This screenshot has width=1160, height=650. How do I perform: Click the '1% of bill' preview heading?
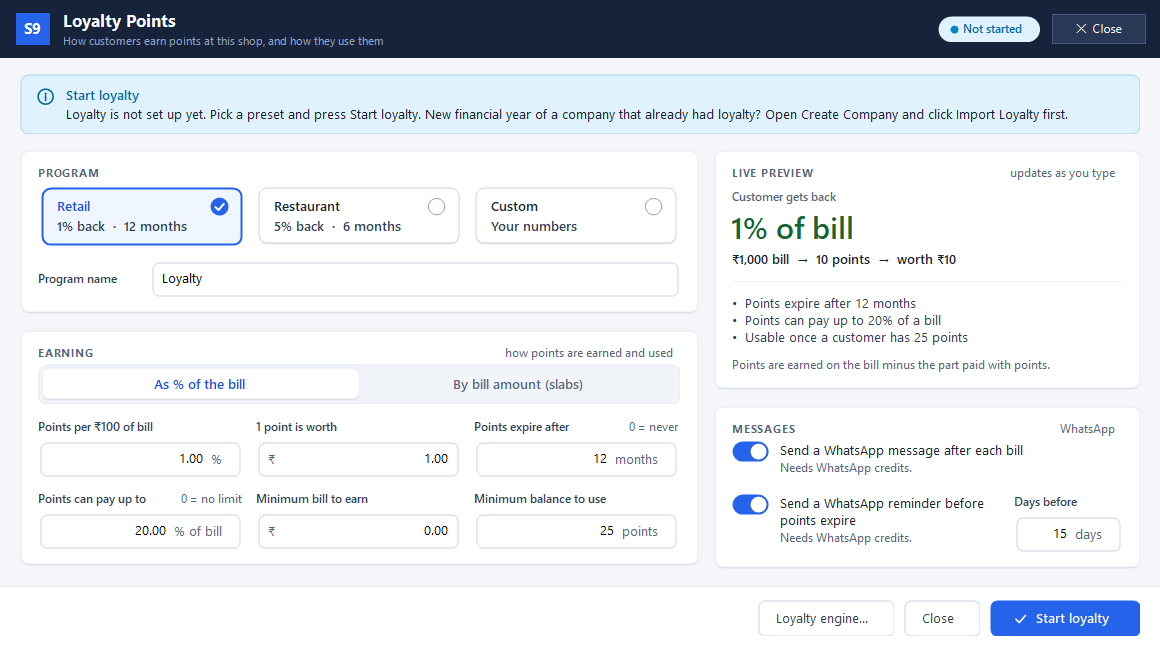(792, 228)
